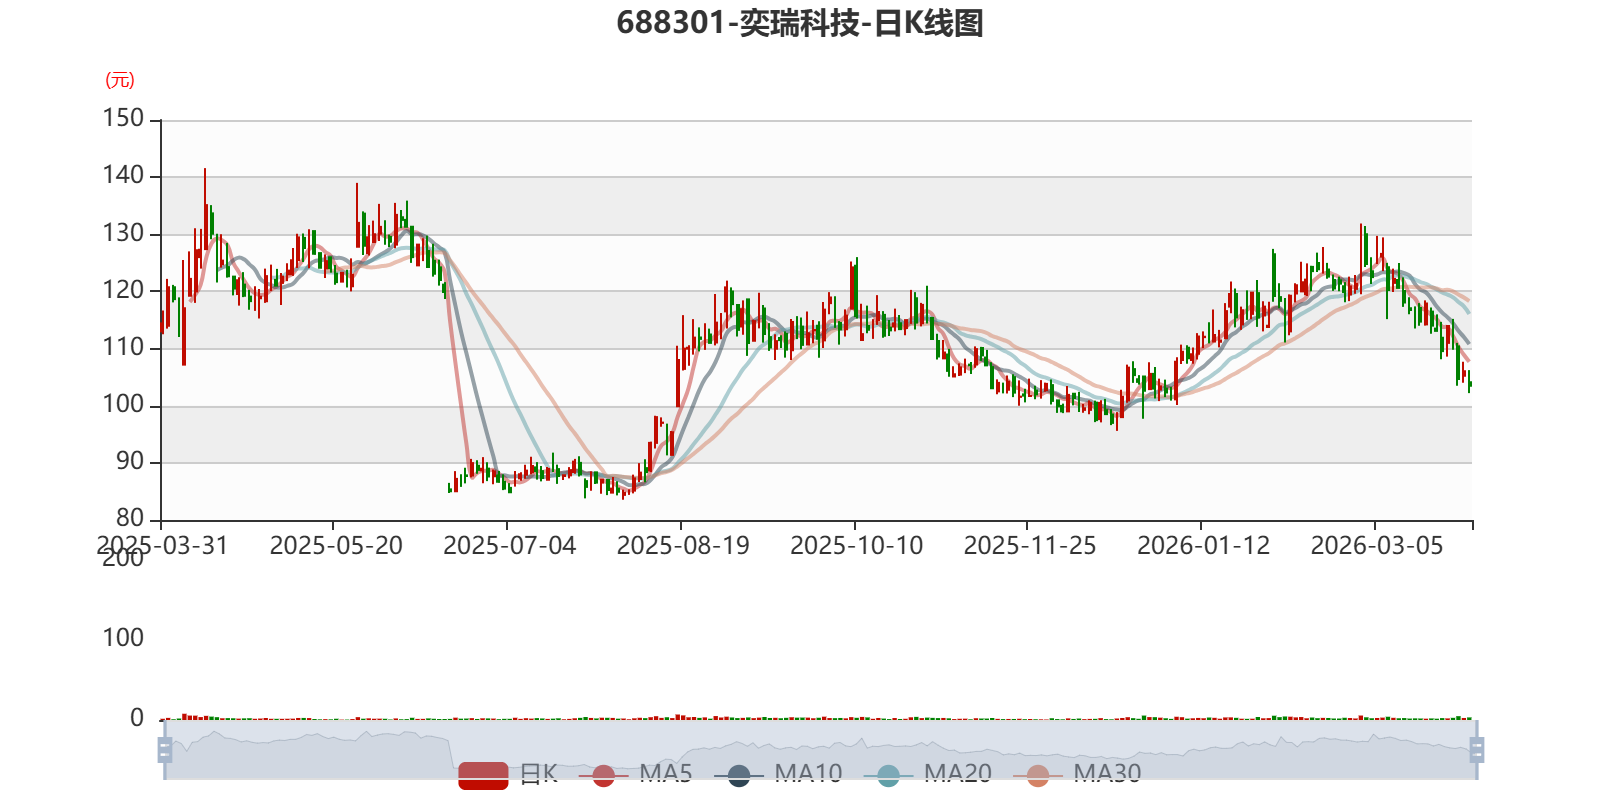This screenshot has height=800, width=1600.
Task: Click the 80 price axis label
Action: pyautogui.click(x=131, y=518)
